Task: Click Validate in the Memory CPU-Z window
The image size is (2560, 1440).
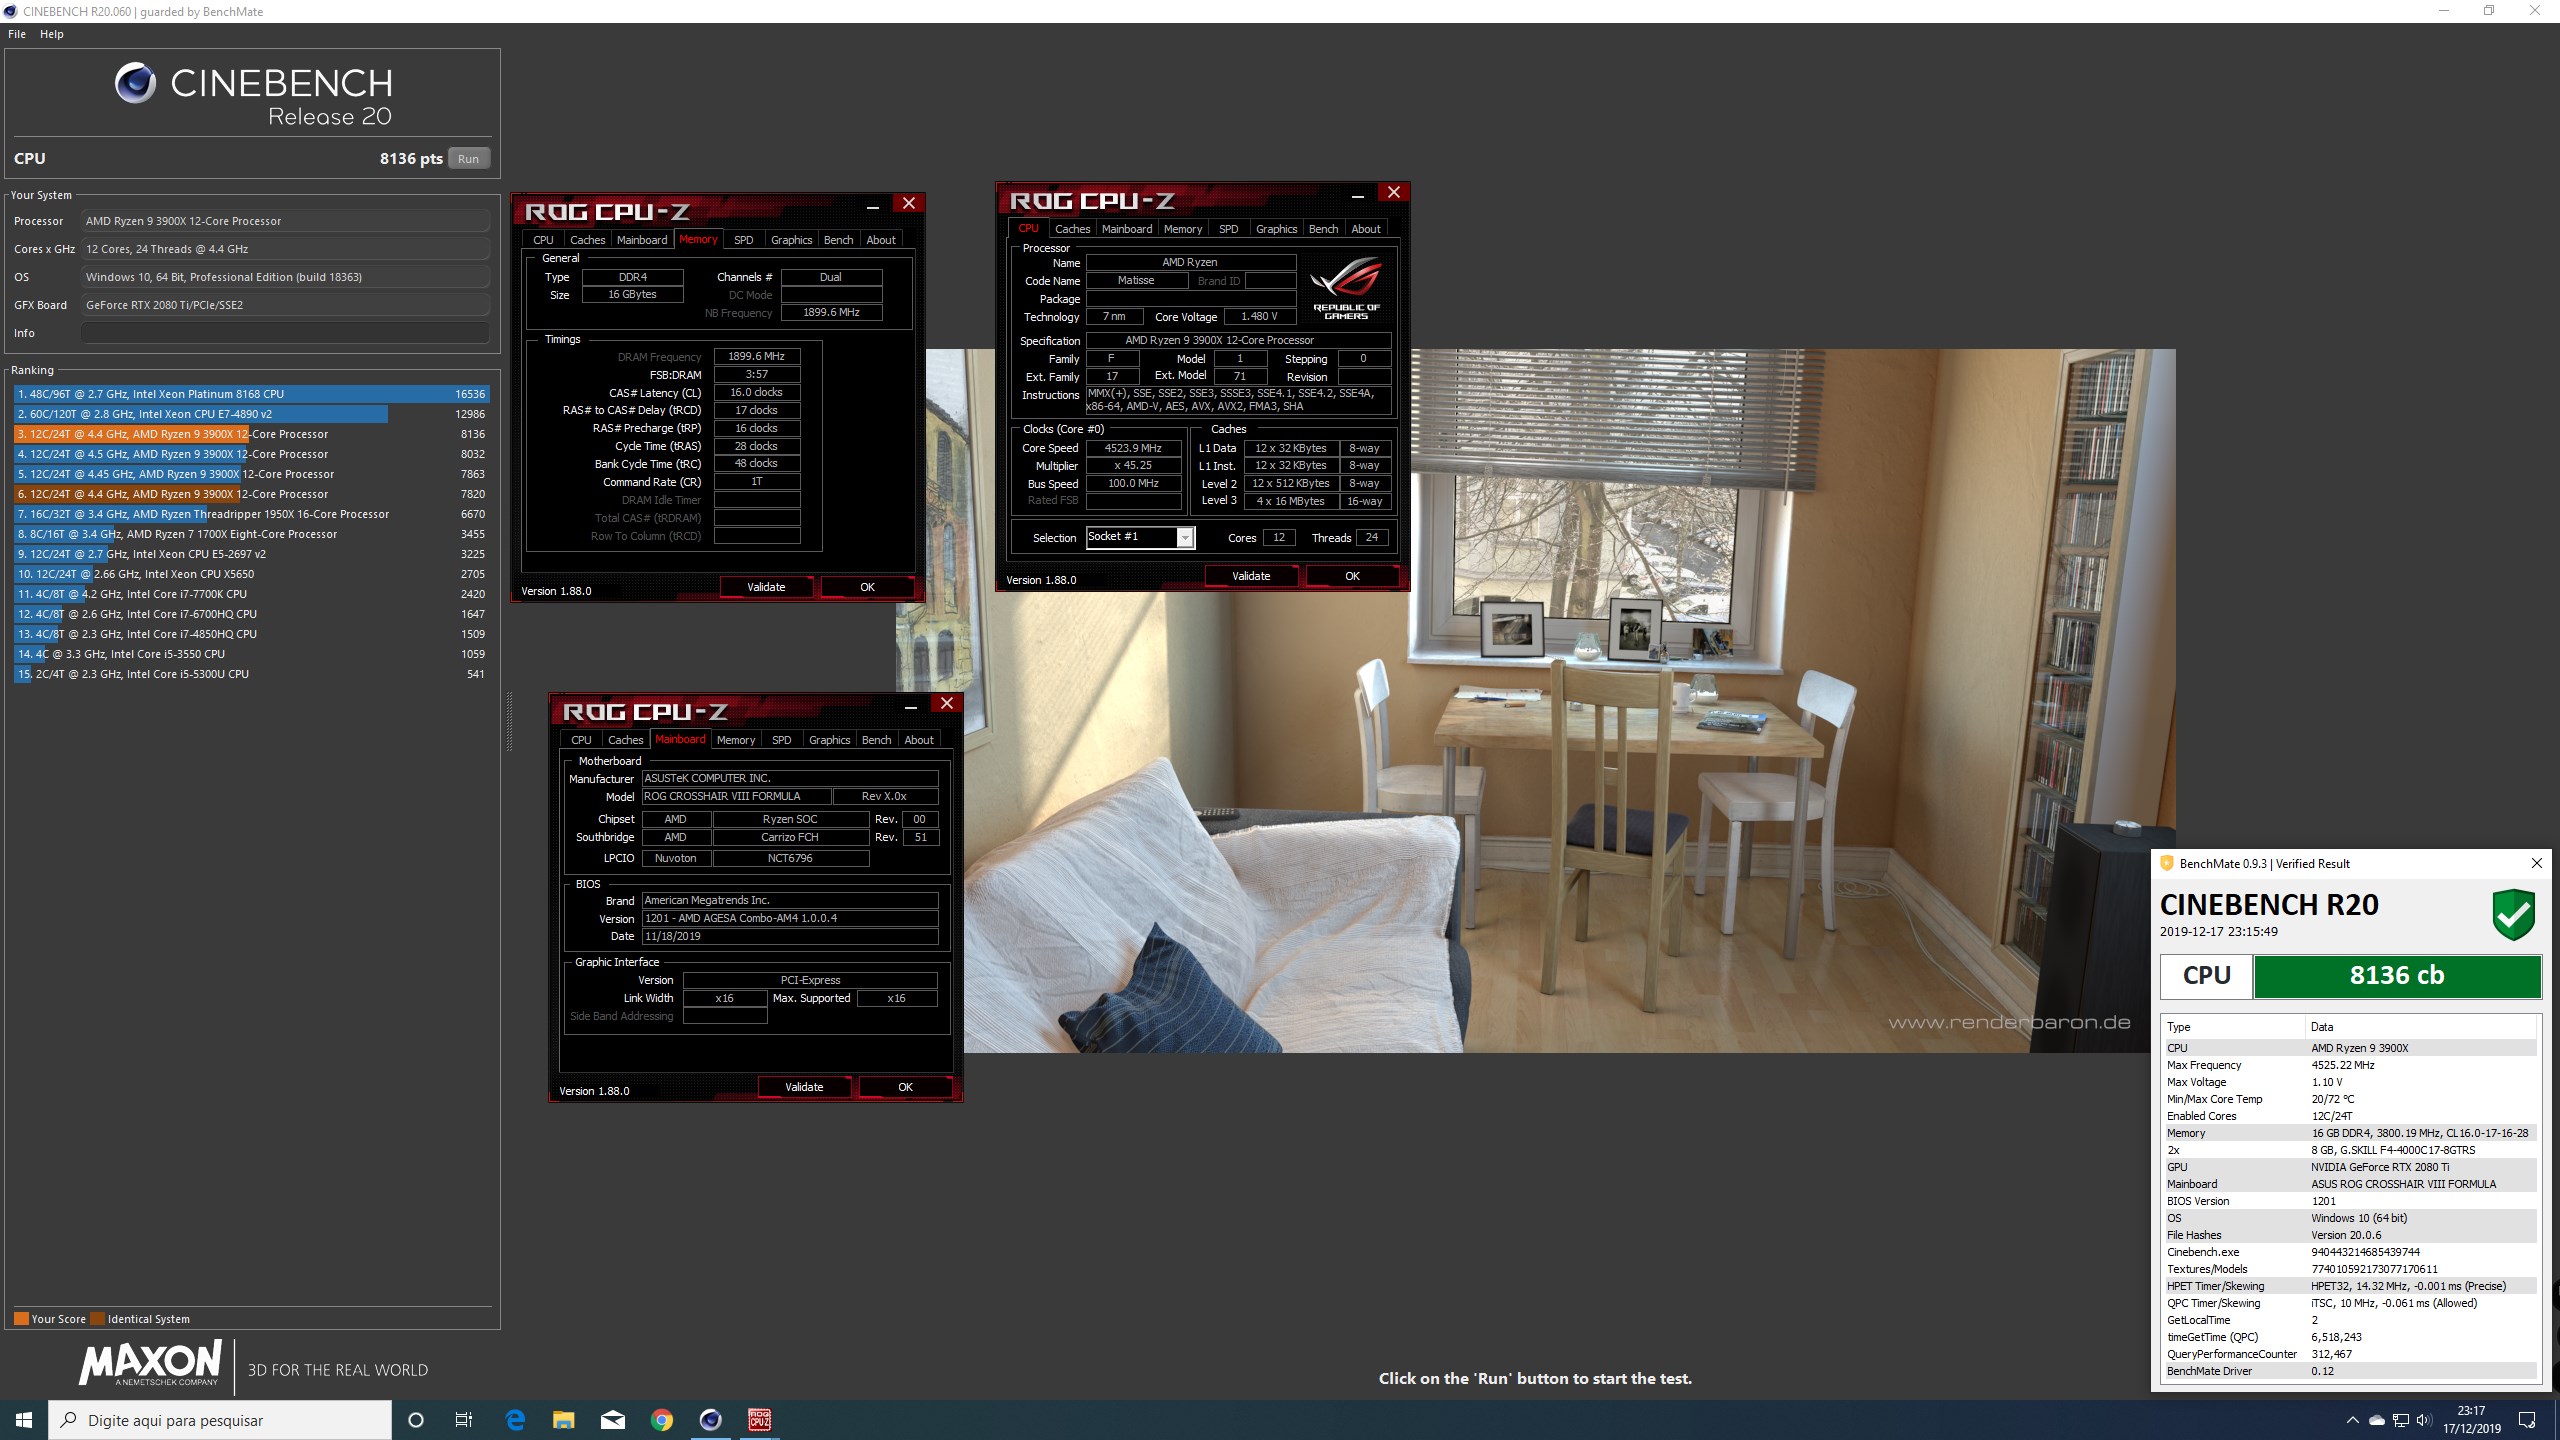Action: pyautogui.click(x=766, y=587)
